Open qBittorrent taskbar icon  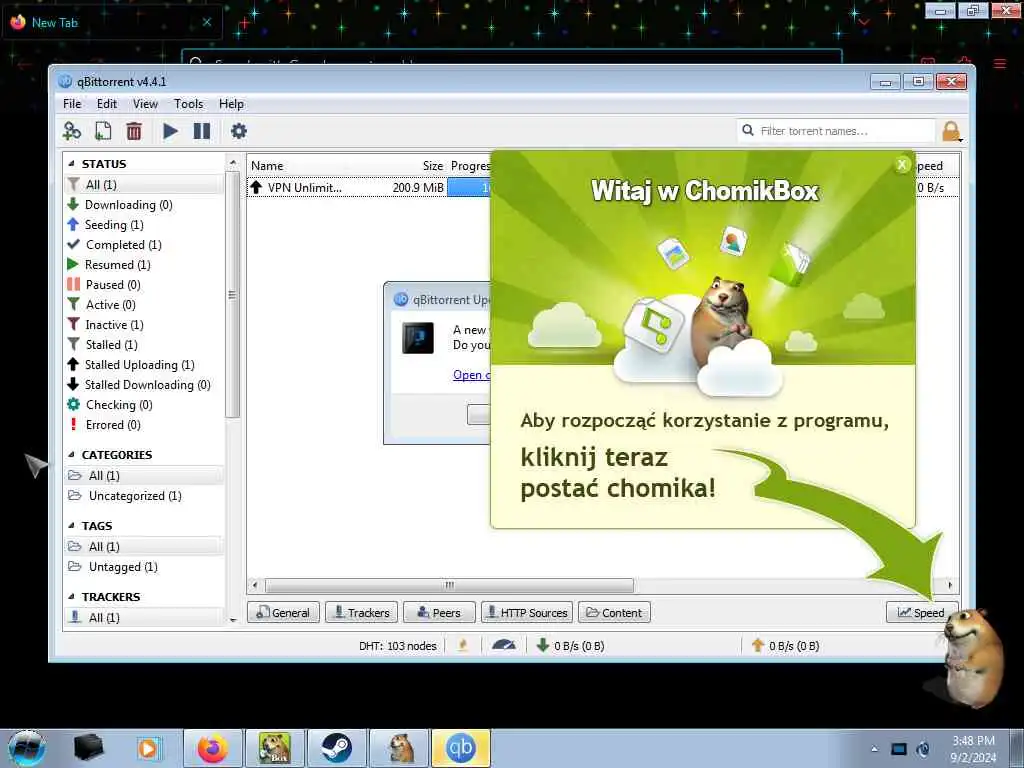(x=461, y=748)
